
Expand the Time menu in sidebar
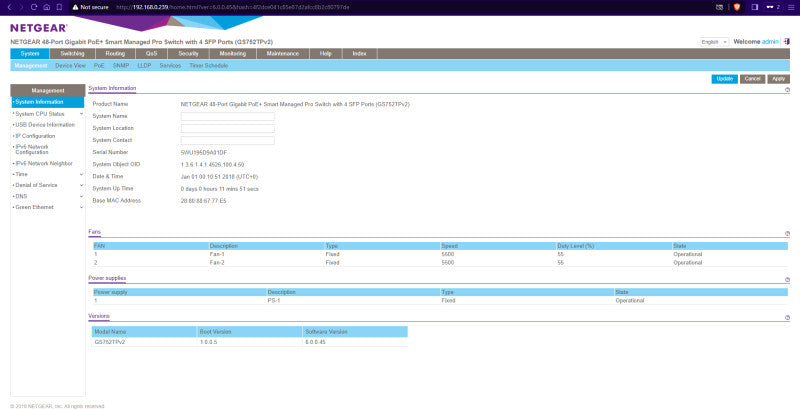82,174
